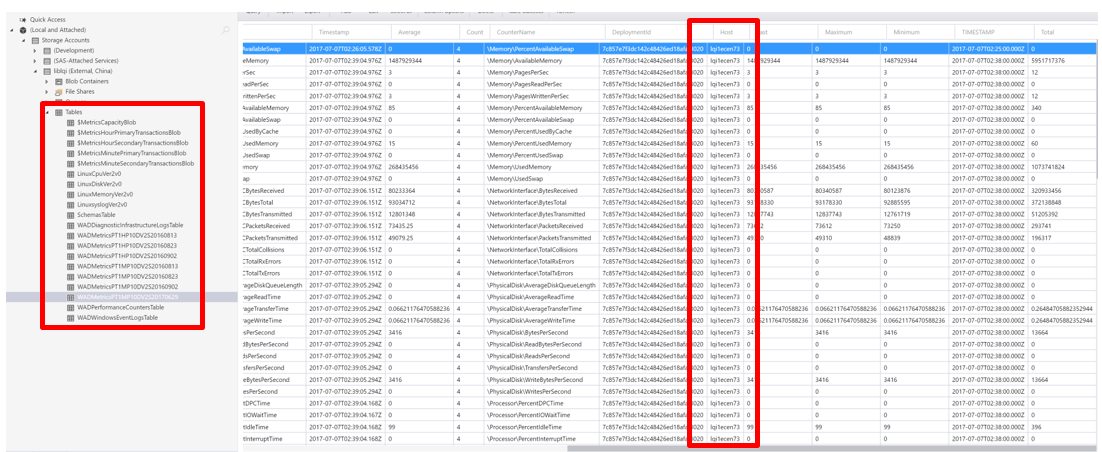The height and width of the screenshot is (452, 1102).
Task: Collapse the (Local and Attached) root node
Action: point(11,30)
